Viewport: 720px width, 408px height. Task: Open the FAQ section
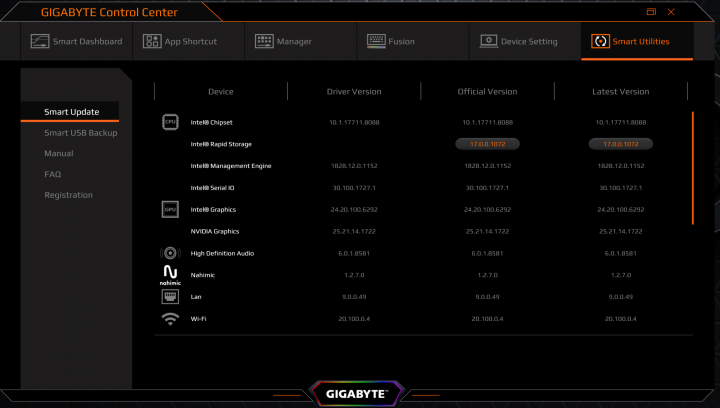tap(52, 174)
